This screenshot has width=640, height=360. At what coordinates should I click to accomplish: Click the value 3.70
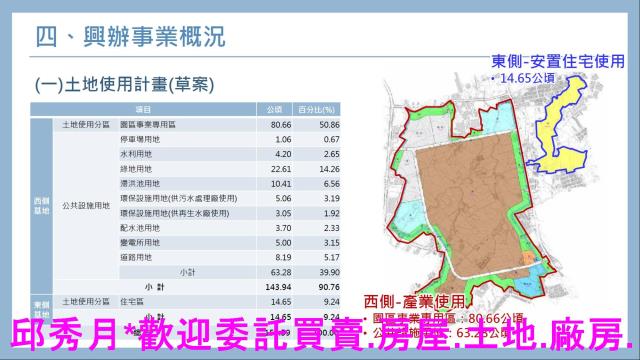[x=283, y=228]
